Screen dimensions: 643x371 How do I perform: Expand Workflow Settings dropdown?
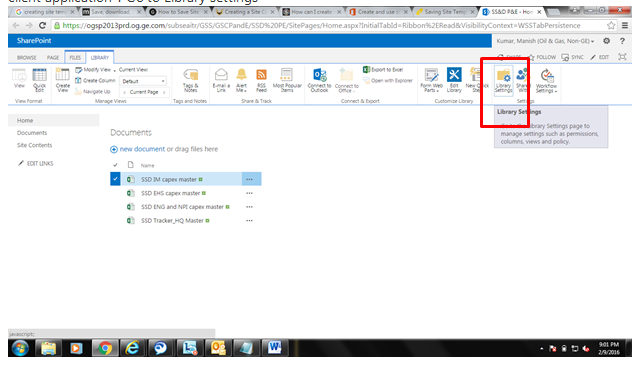[546, 80]
